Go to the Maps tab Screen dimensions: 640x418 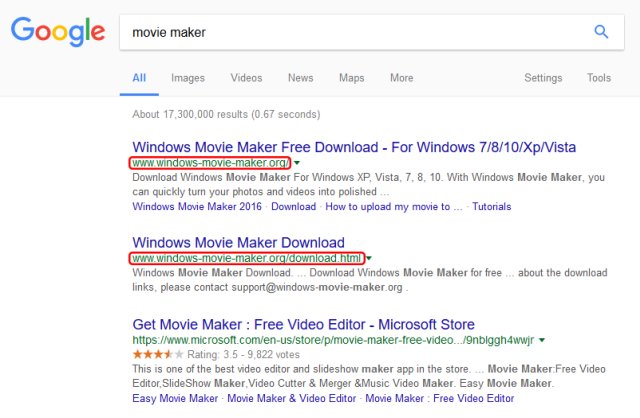[x=351, y=78]
